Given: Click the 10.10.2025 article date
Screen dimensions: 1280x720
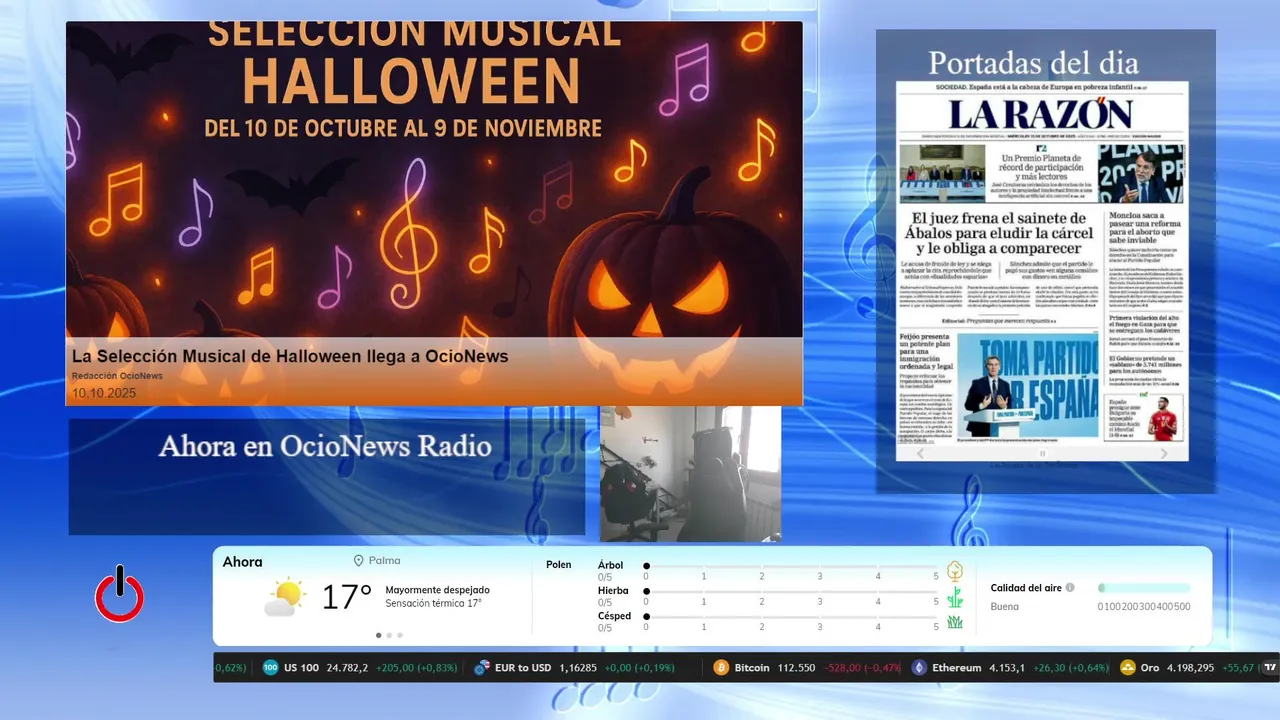Looking at the screenshot, I should (103, 393).
